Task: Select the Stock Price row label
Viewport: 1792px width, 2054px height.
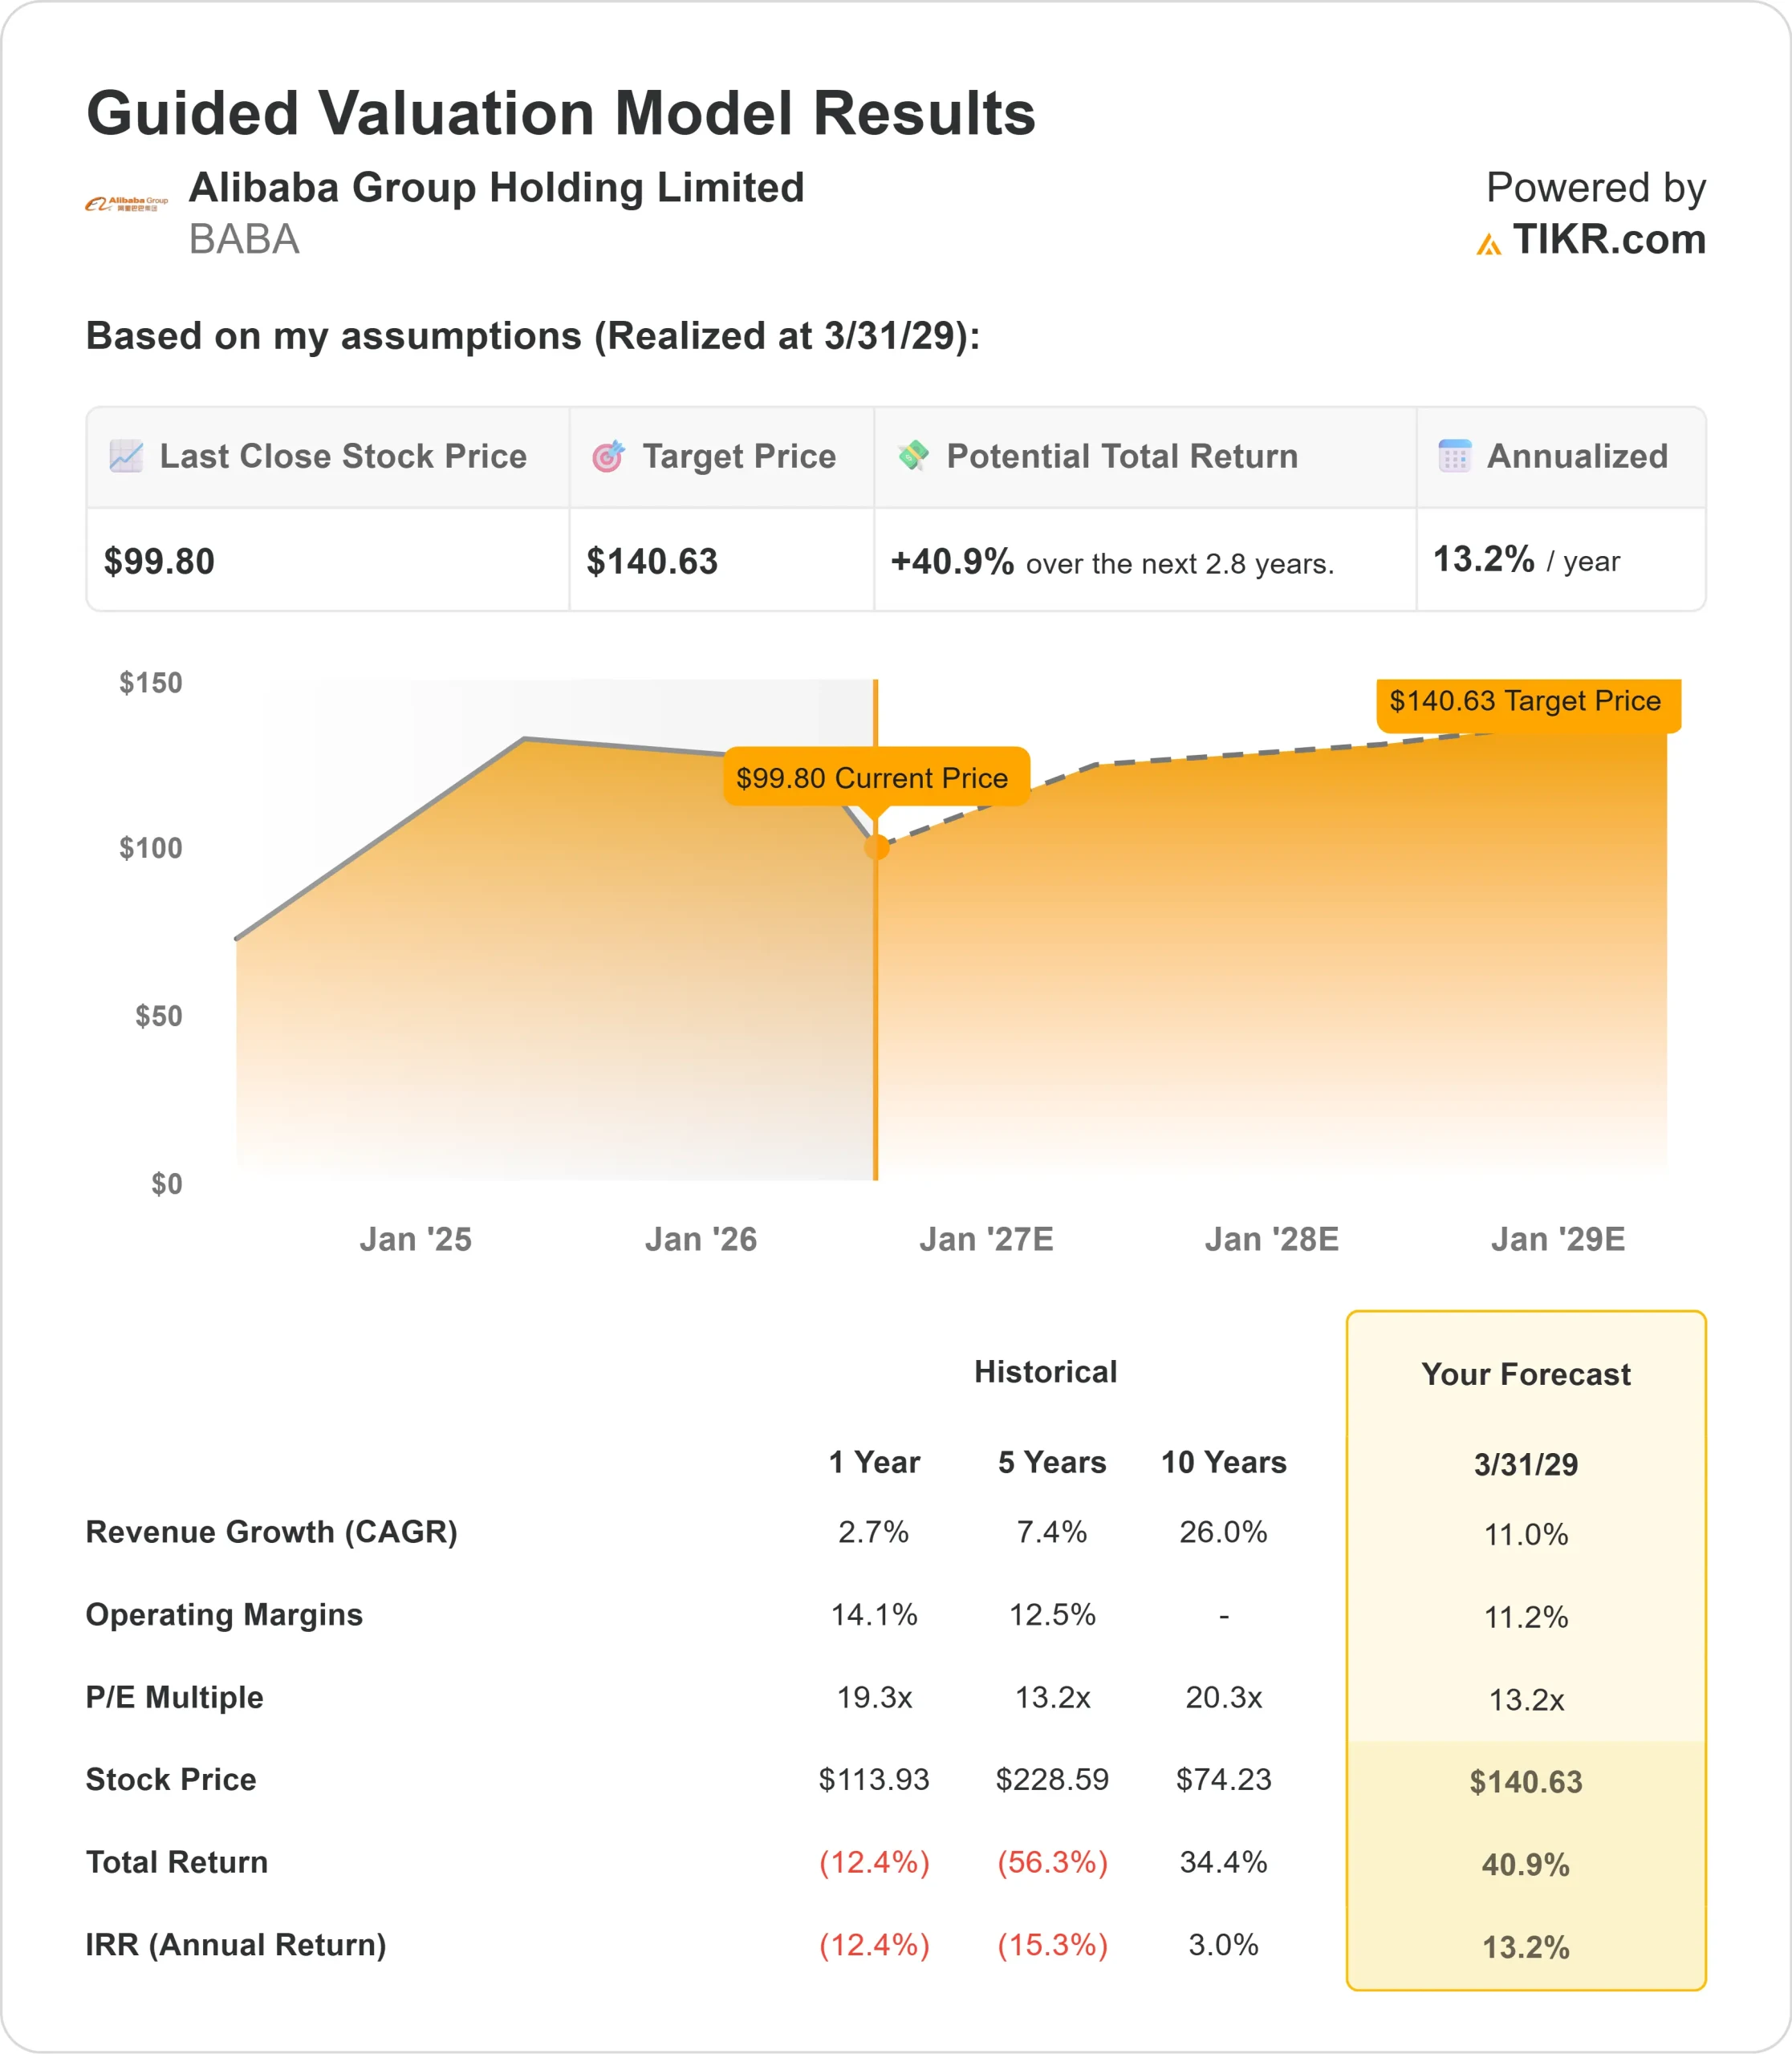Action: (171, 1780)
